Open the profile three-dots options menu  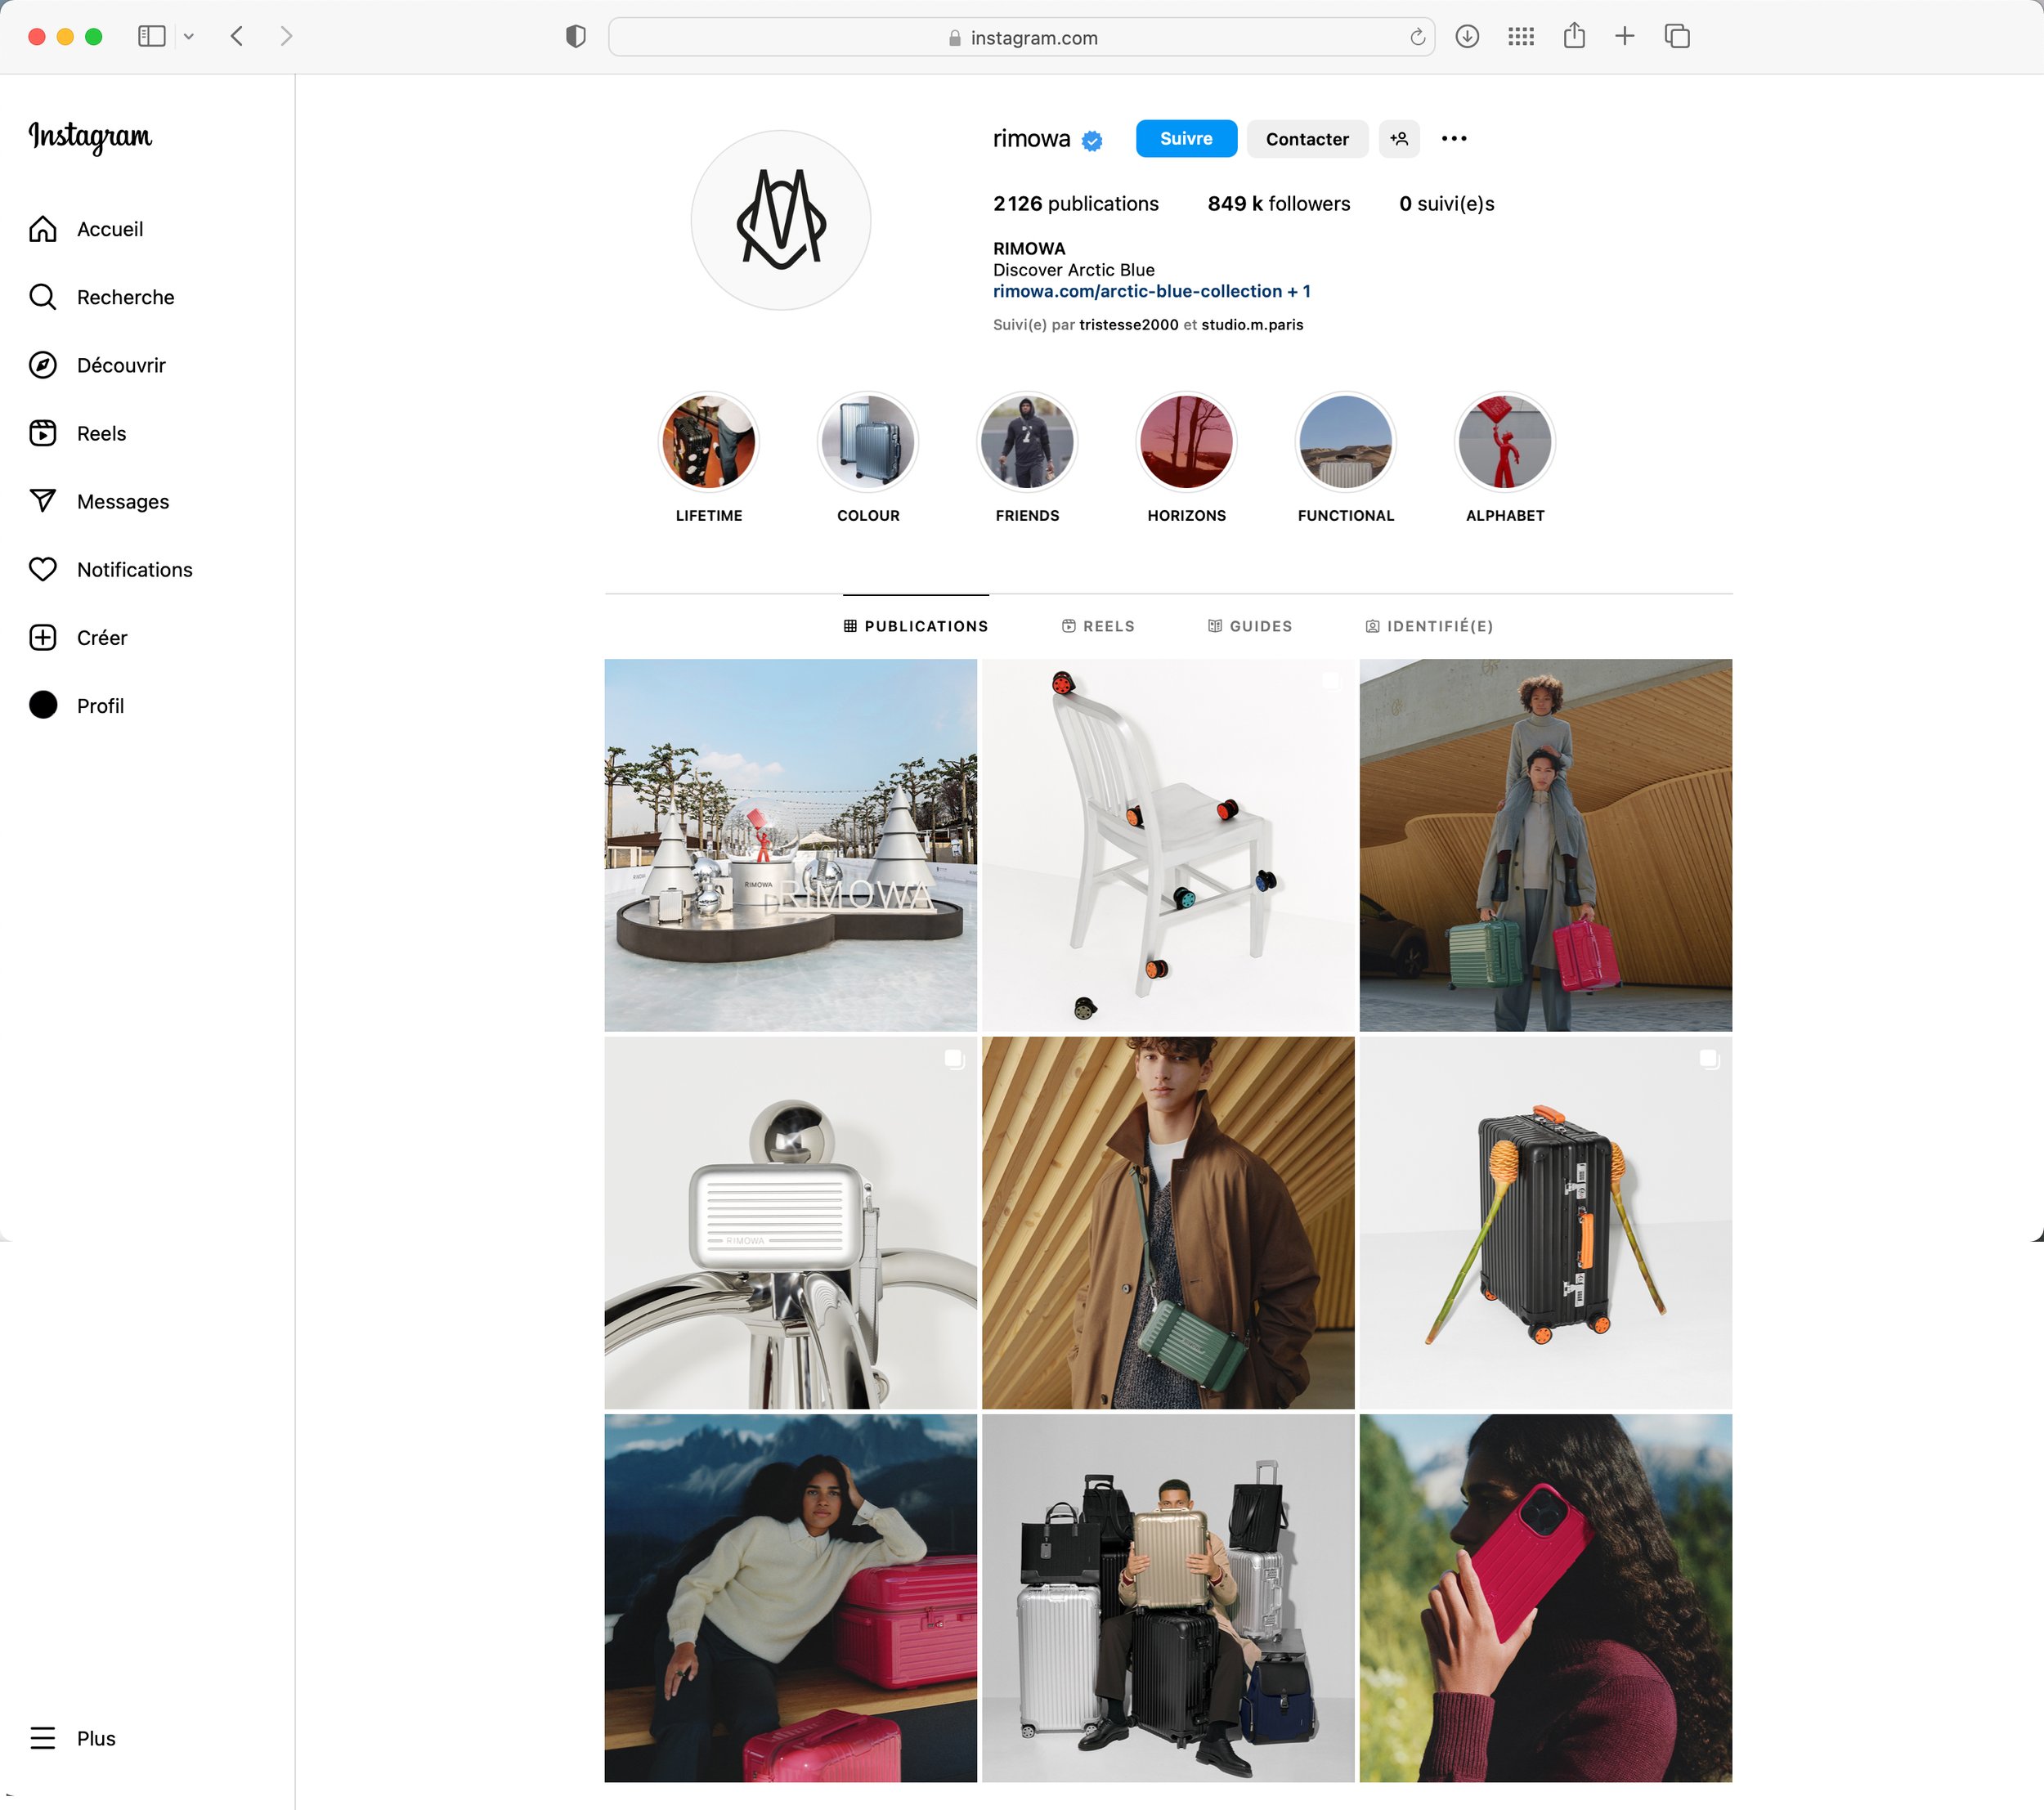coord(1454,139)
